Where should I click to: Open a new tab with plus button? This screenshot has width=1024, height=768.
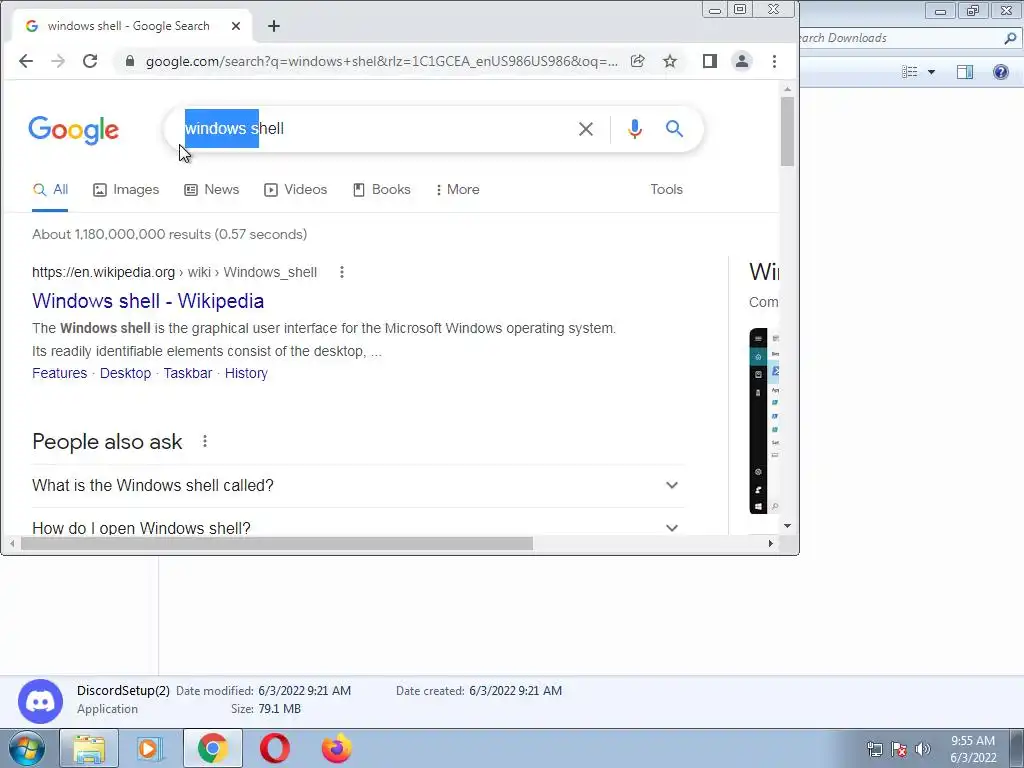(x=274, y=26)
